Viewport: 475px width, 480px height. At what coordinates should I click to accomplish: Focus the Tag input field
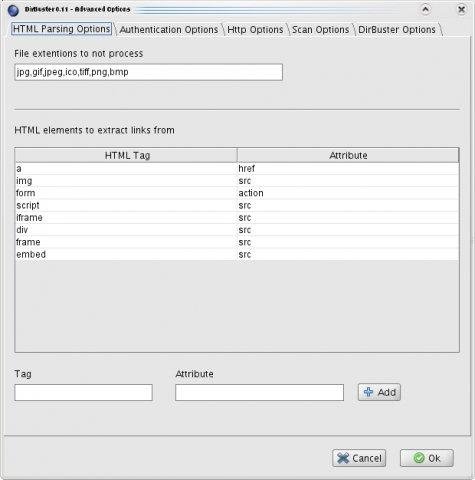click(x=83, y=392)
